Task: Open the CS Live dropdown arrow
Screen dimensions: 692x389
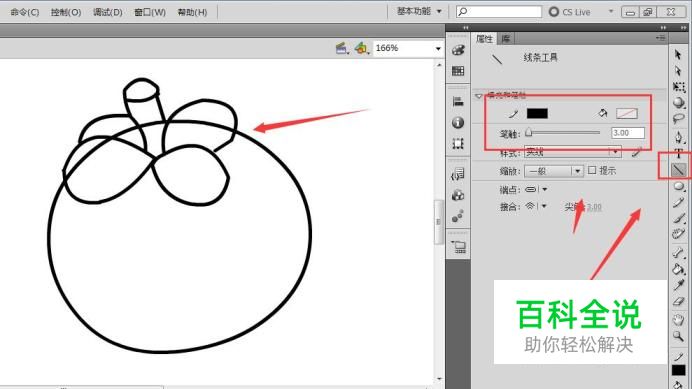Action: tap(611, 11)
